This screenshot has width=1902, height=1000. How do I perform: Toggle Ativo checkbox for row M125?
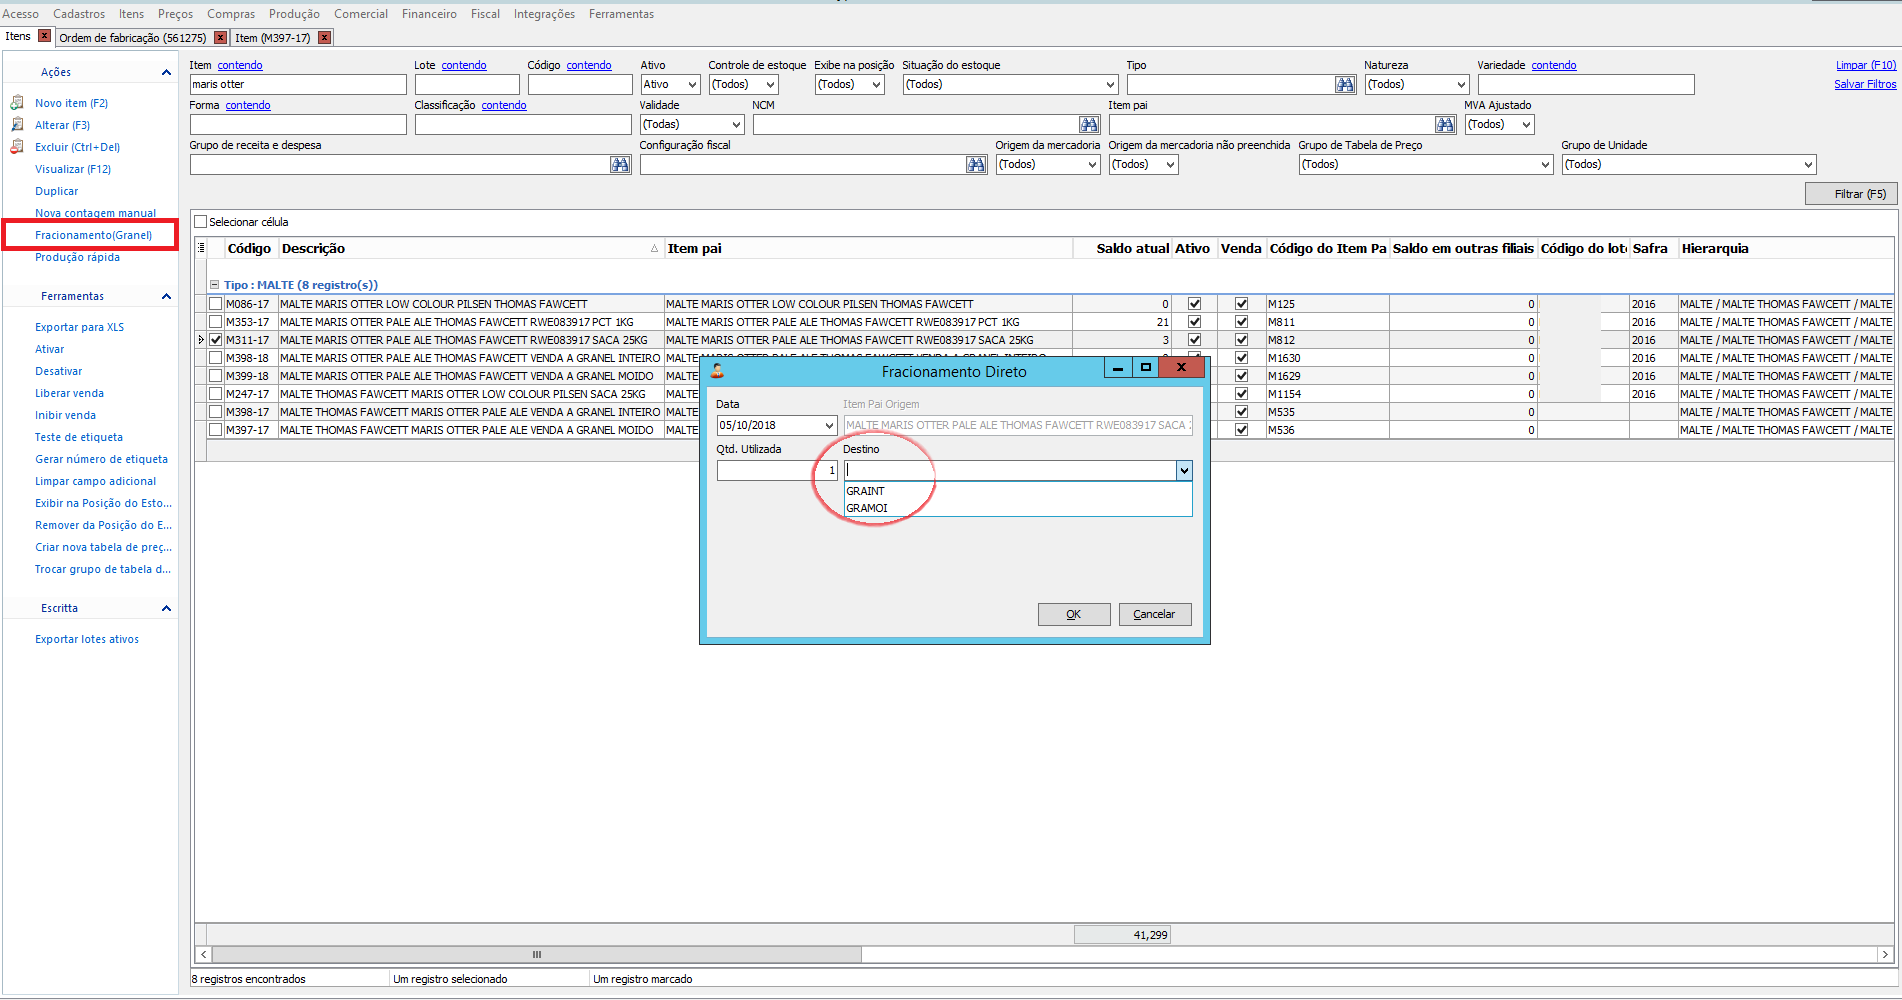pyautogui.click(x=1194, y=304)
